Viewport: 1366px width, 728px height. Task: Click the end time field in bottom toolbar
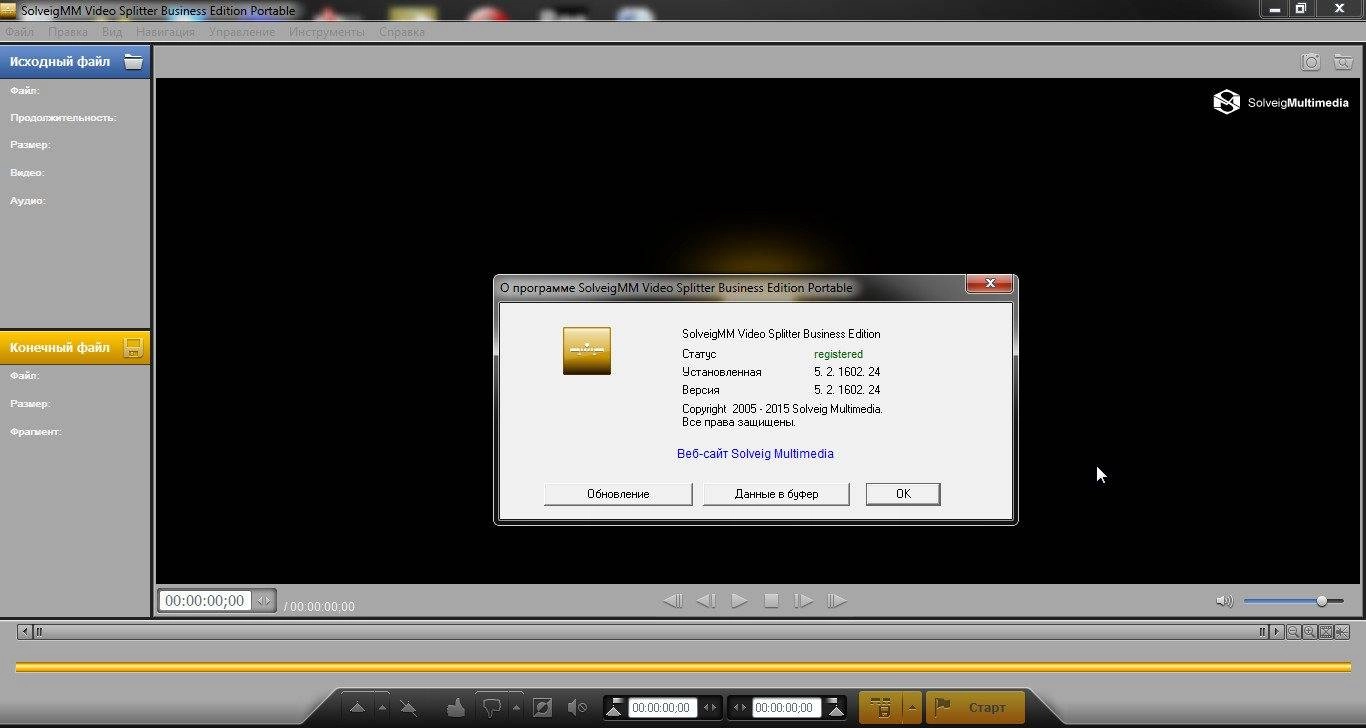click(786, 708)
